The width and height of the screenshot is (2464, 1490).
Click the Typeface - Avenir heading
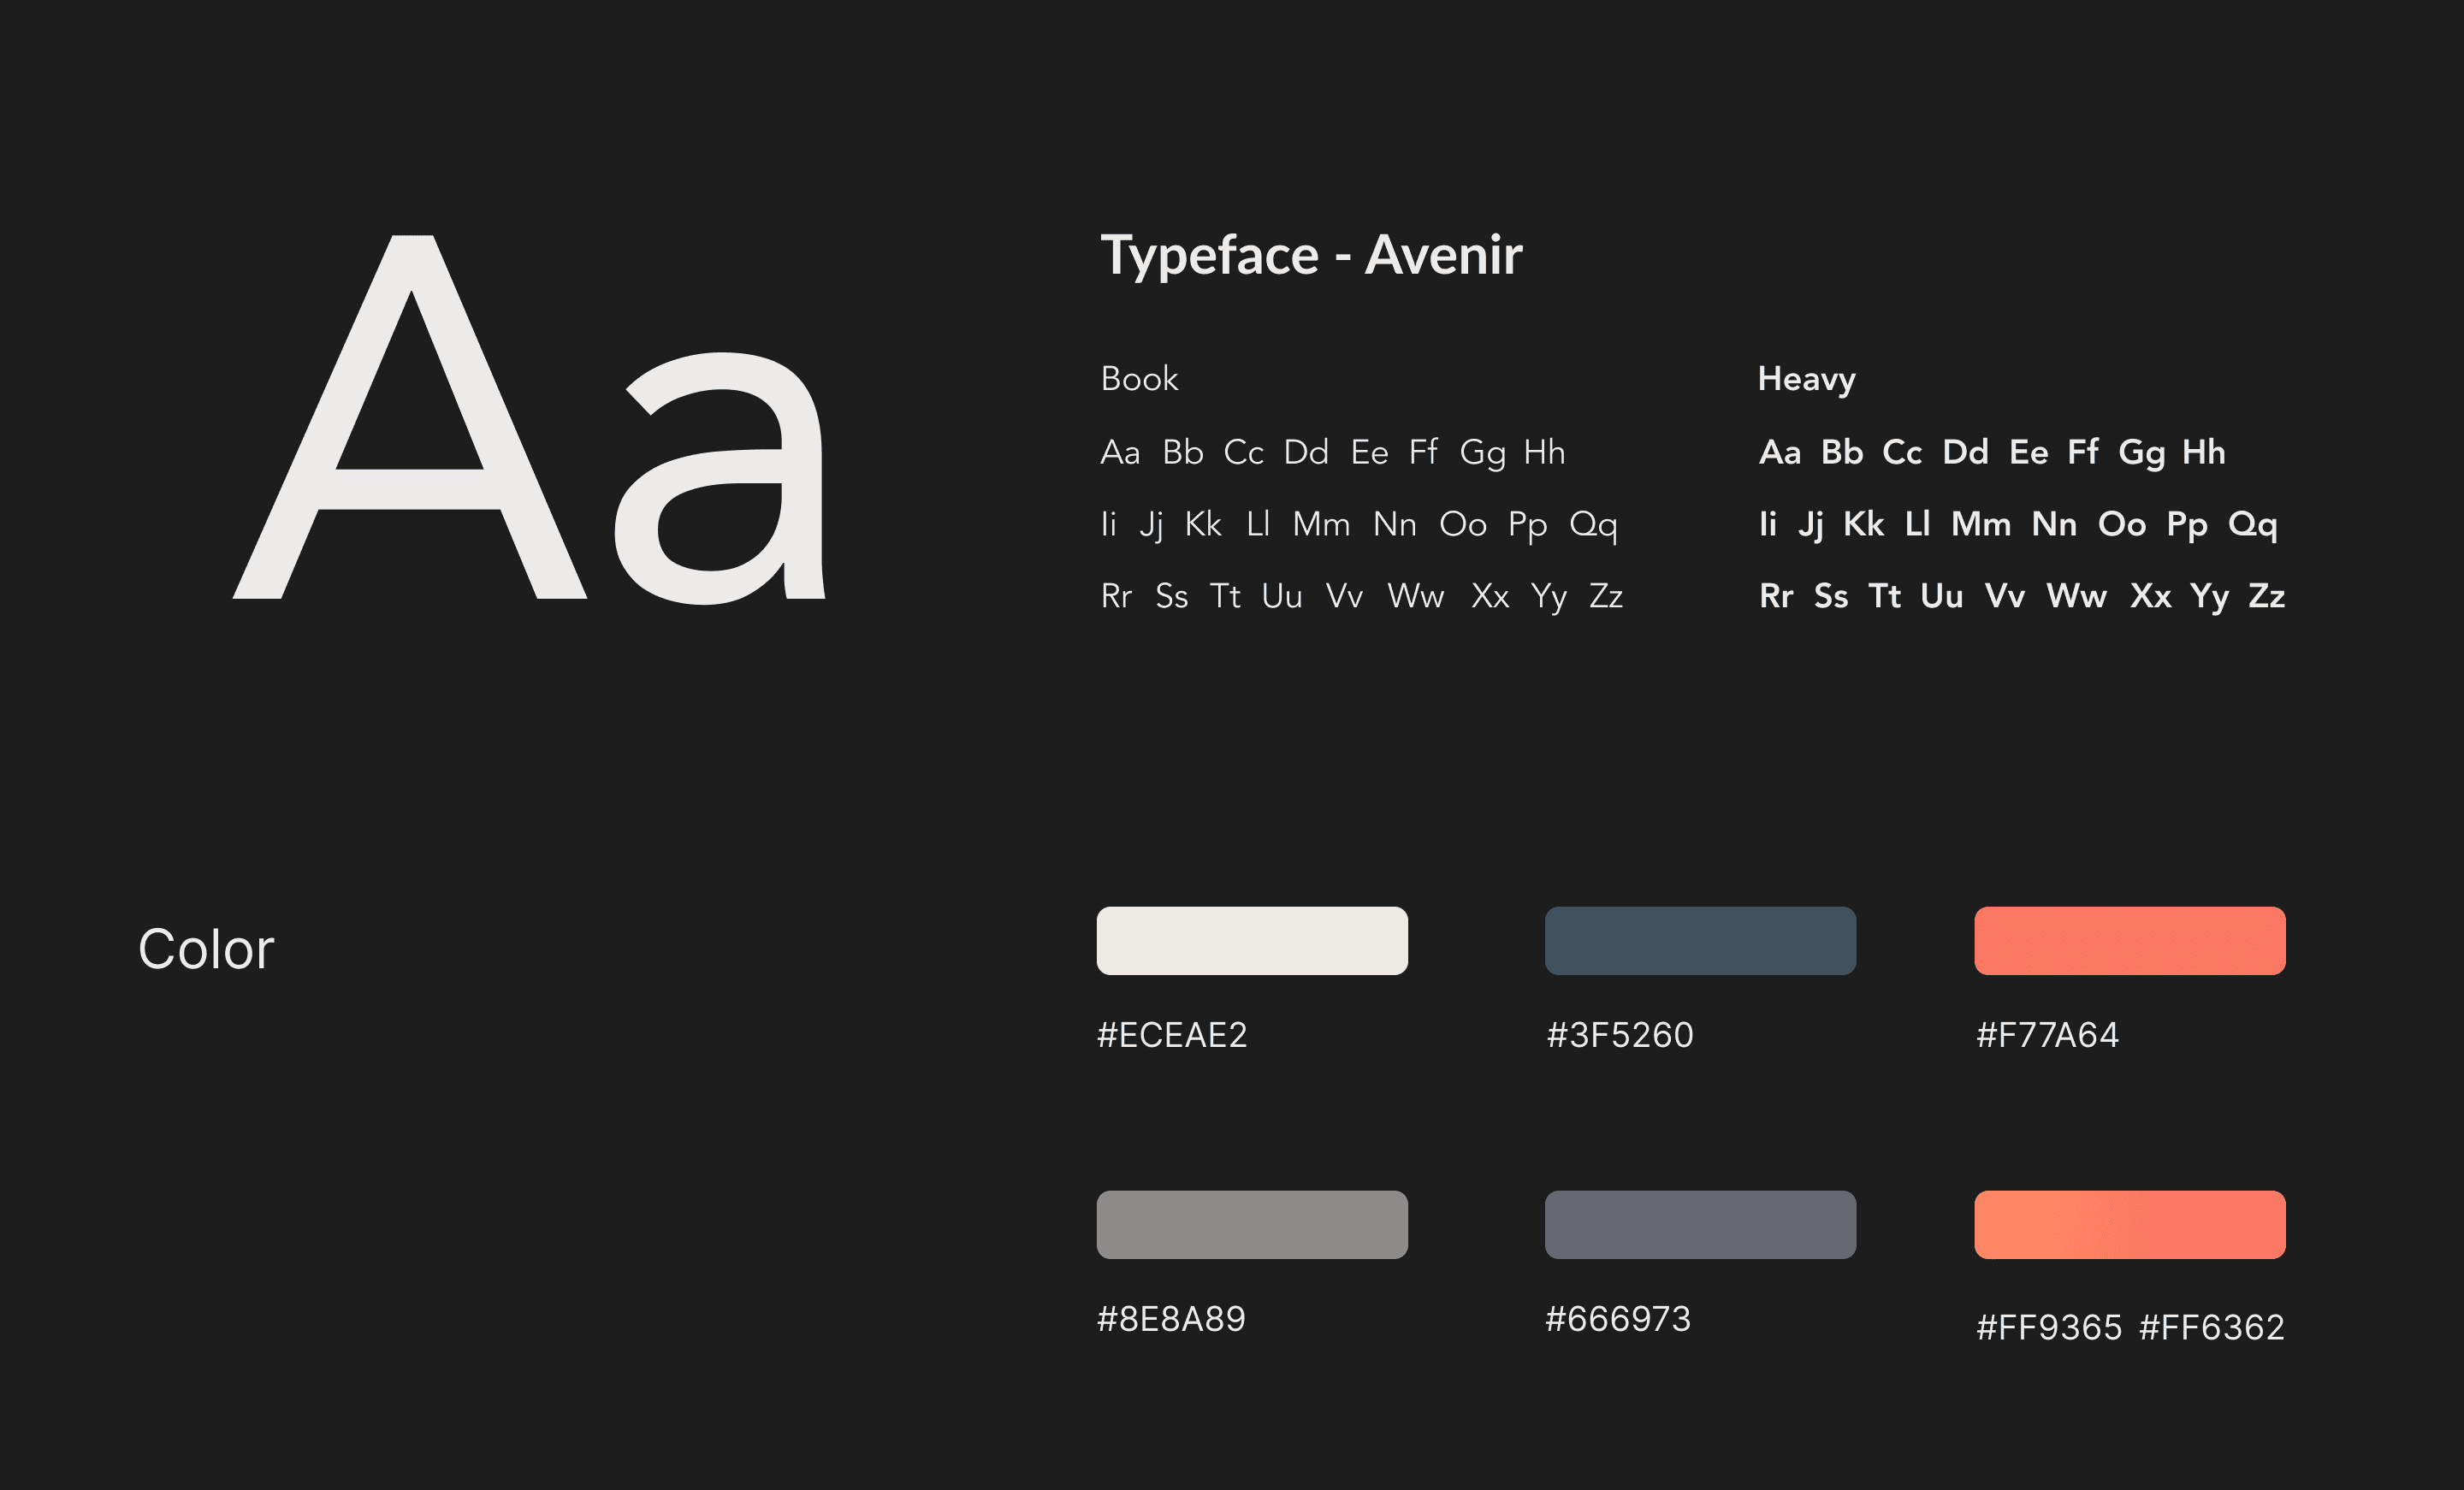click(x=1310, y=255)
